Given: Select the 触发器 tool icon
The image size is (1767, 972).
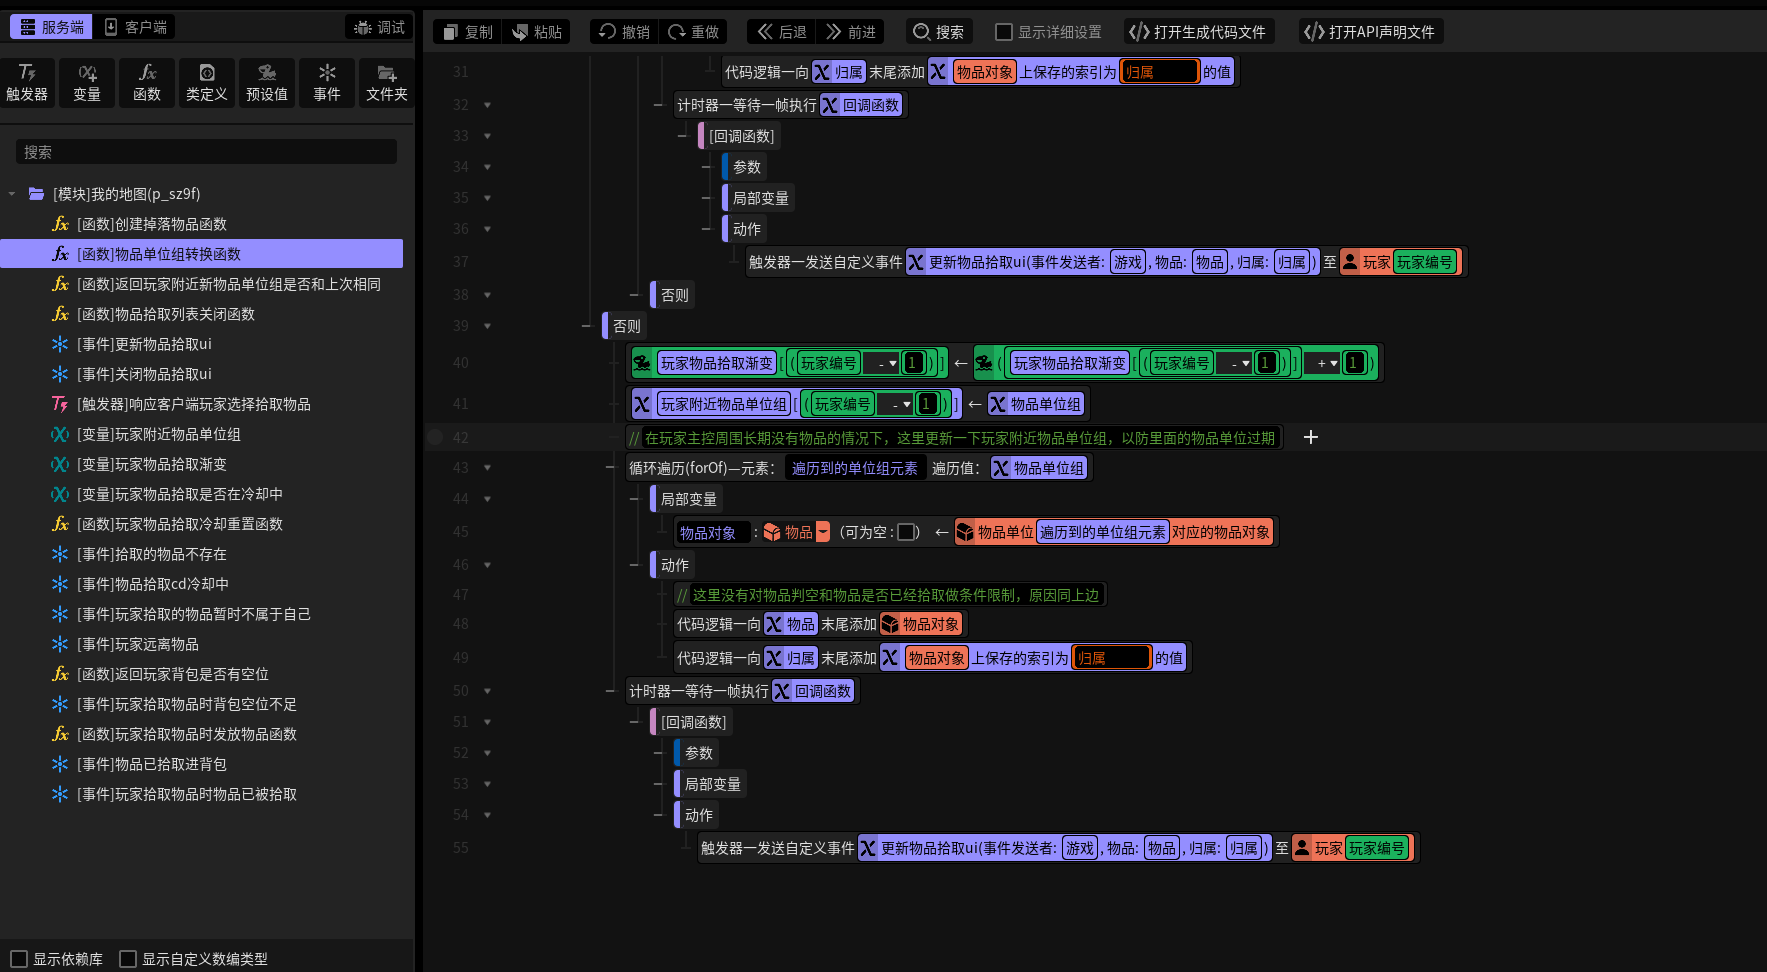Looking at the screenshot, I should pyautogui.click(x=27, y=82).
